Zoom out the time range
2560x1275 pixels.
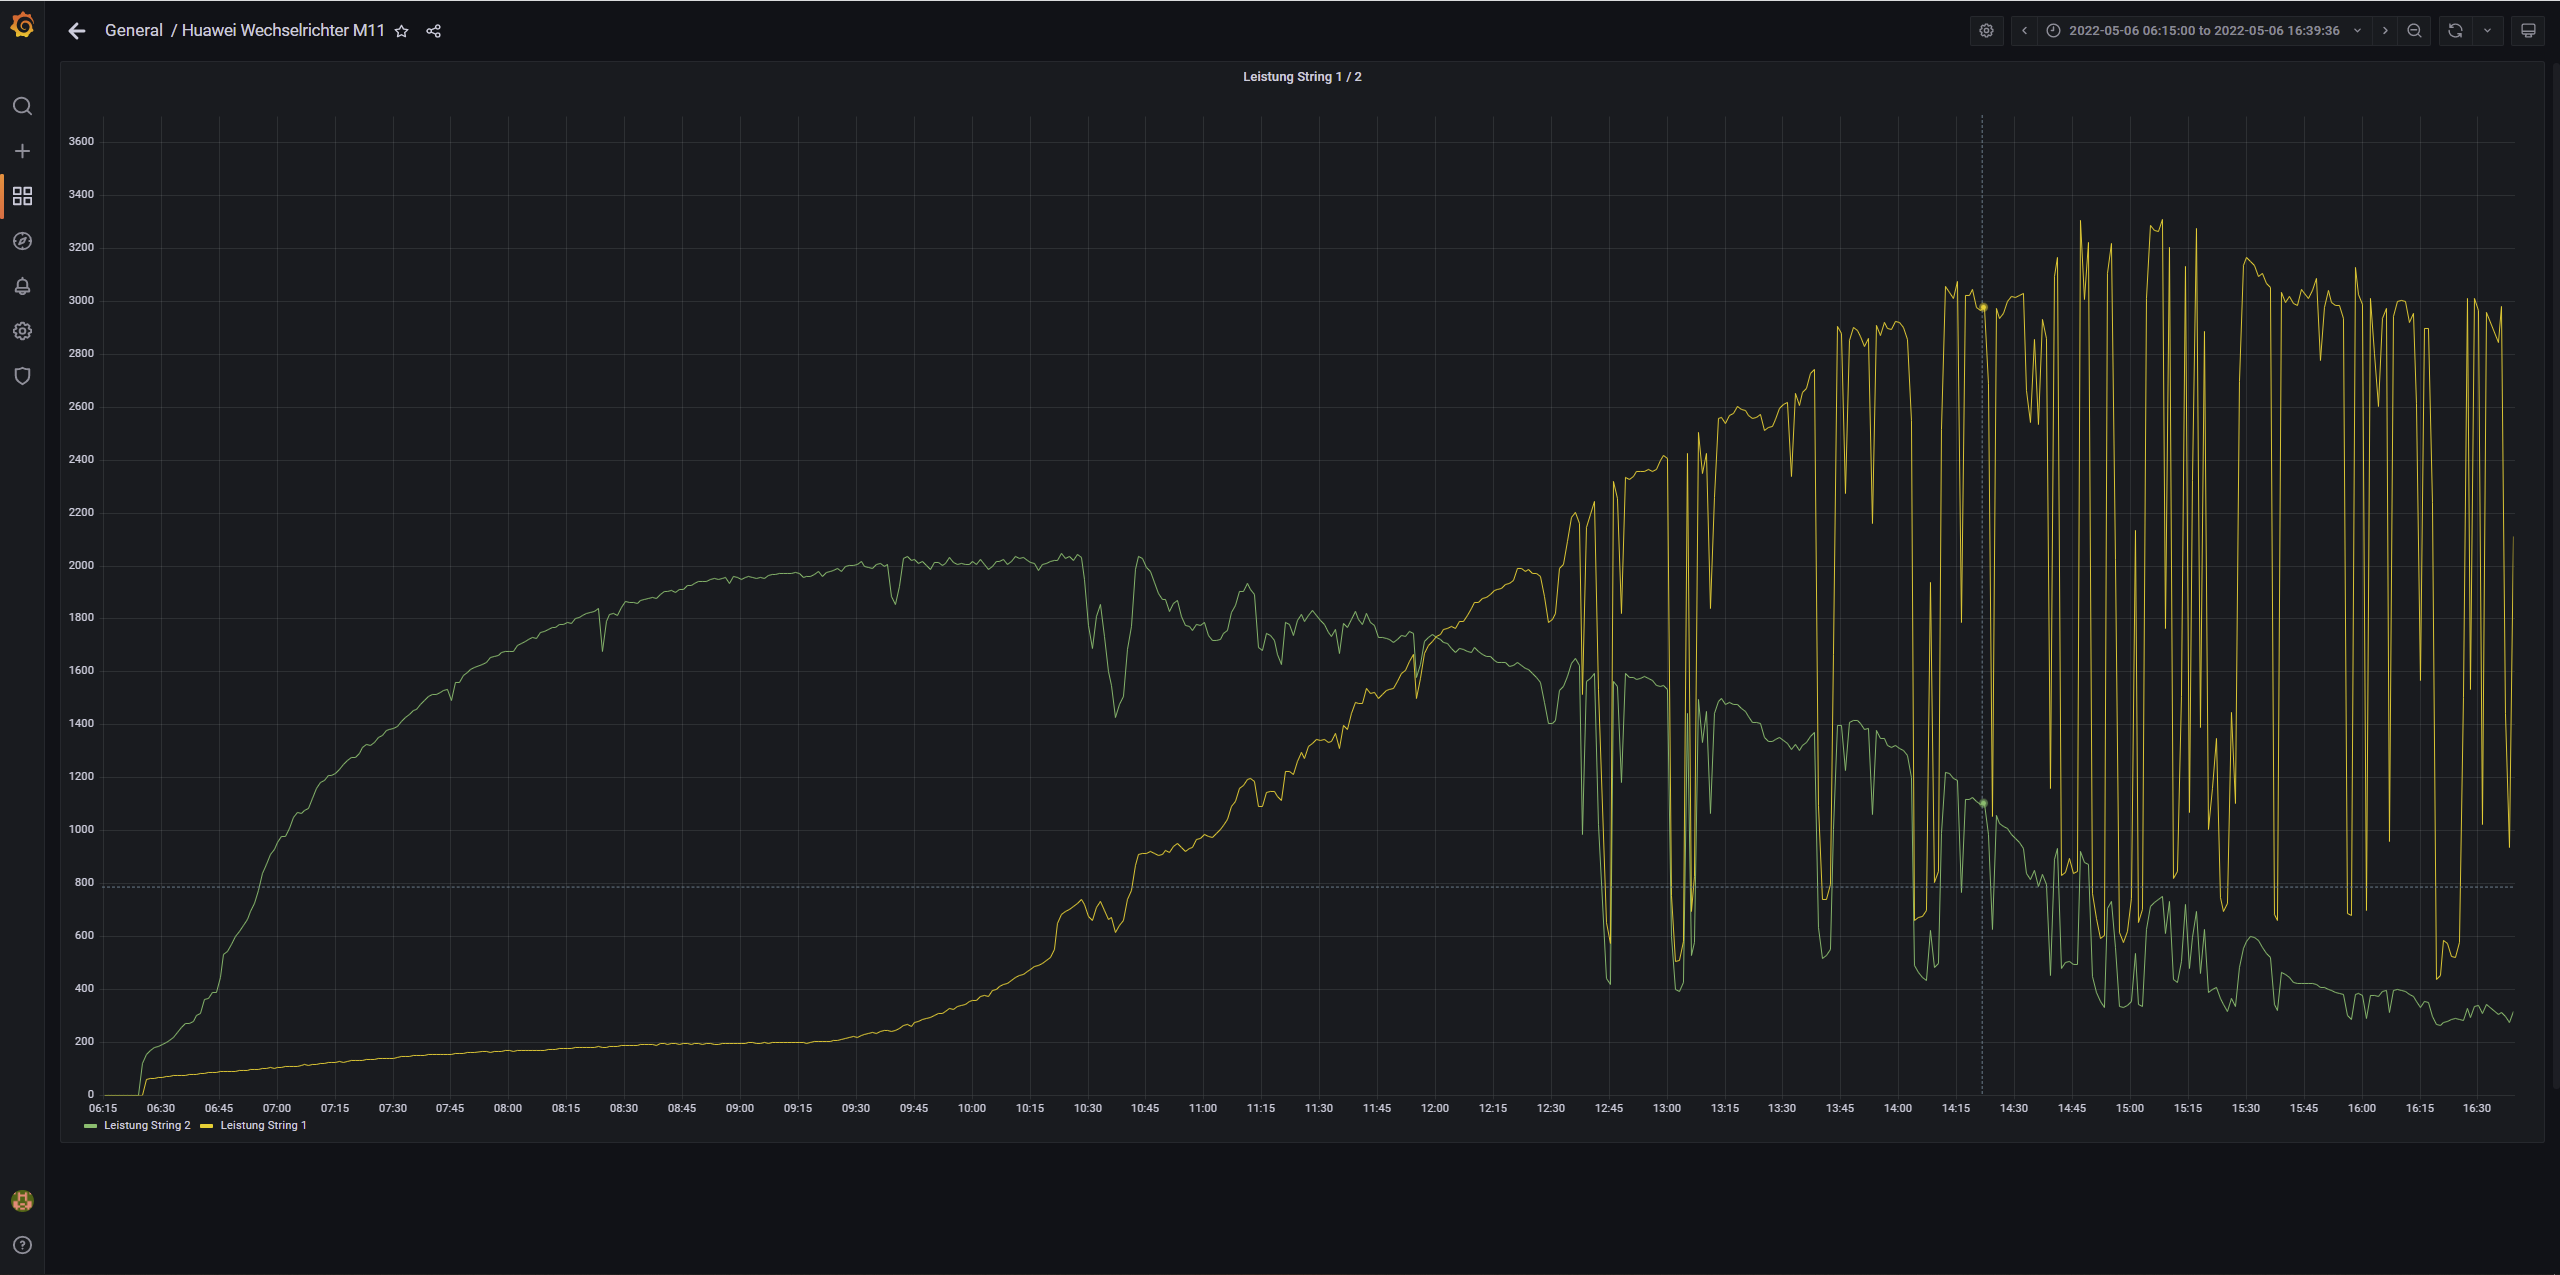point(2414,31)
